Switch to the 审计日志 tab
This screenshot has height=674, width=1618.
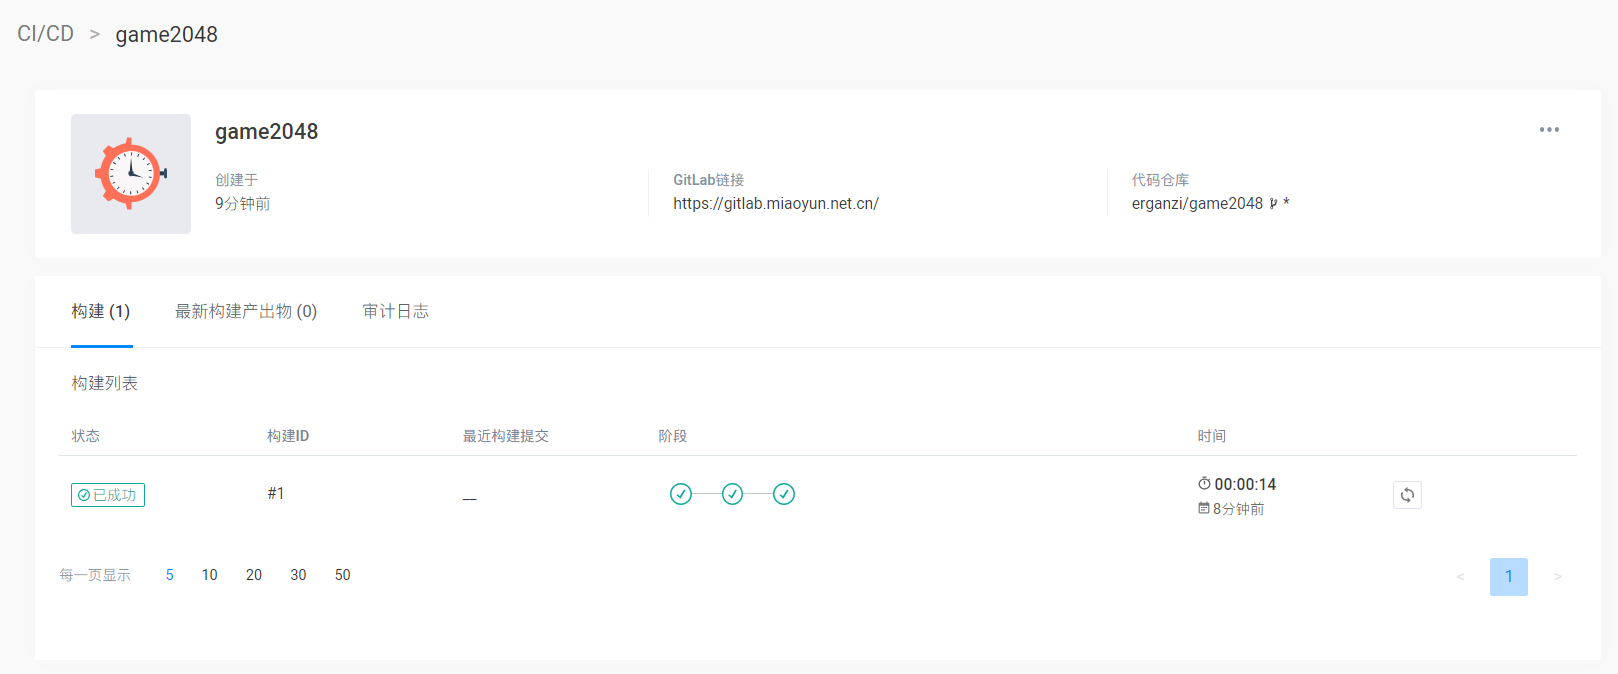[x=395, y=312]
